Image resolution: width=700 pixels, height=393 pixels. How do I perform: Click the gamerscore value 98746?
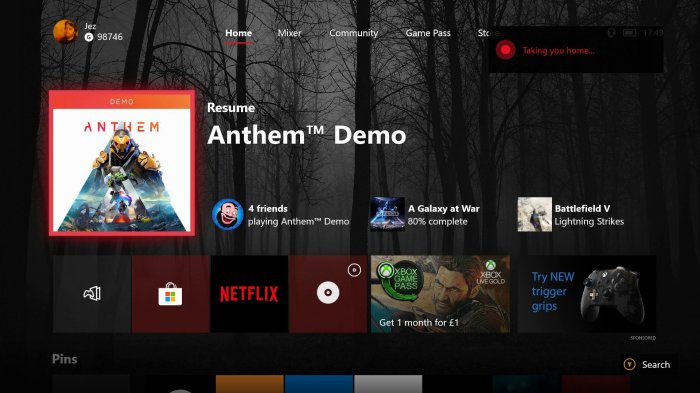(x=110, y=37)
